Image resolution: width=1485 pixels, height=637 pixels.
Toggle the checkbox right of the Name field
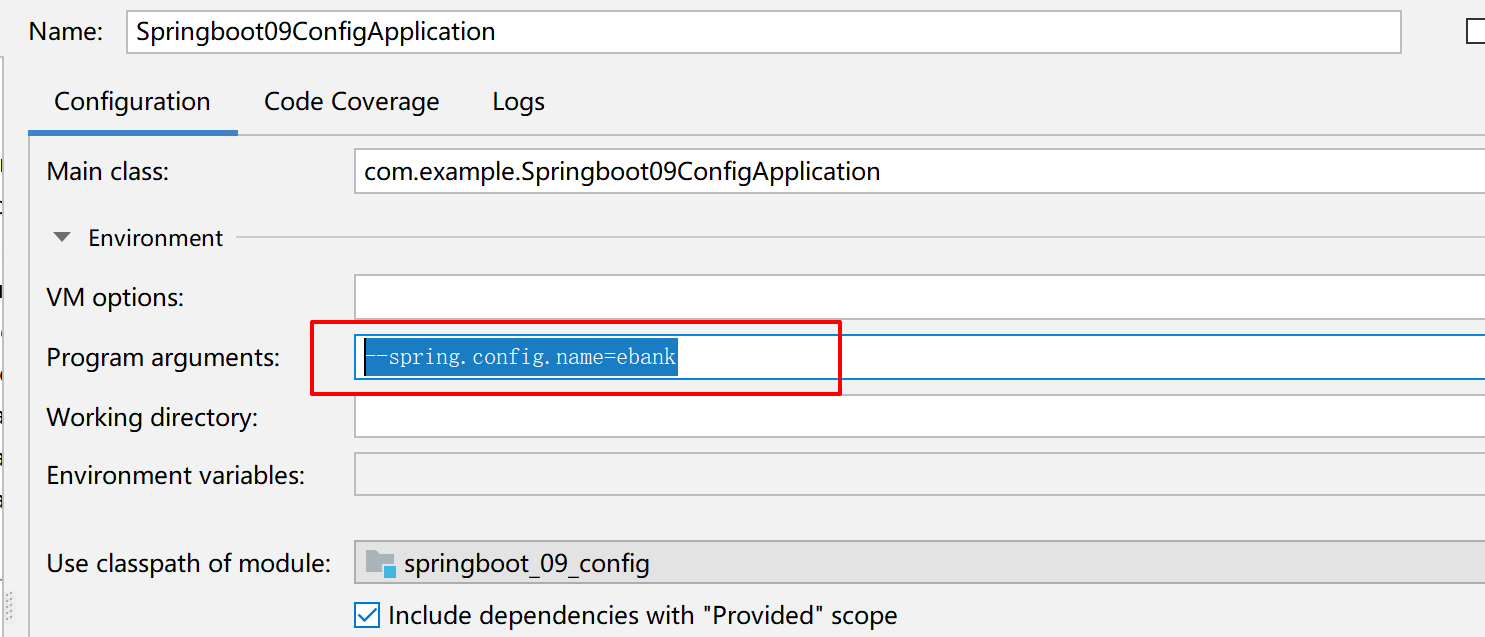click(x=1475, y=32)
